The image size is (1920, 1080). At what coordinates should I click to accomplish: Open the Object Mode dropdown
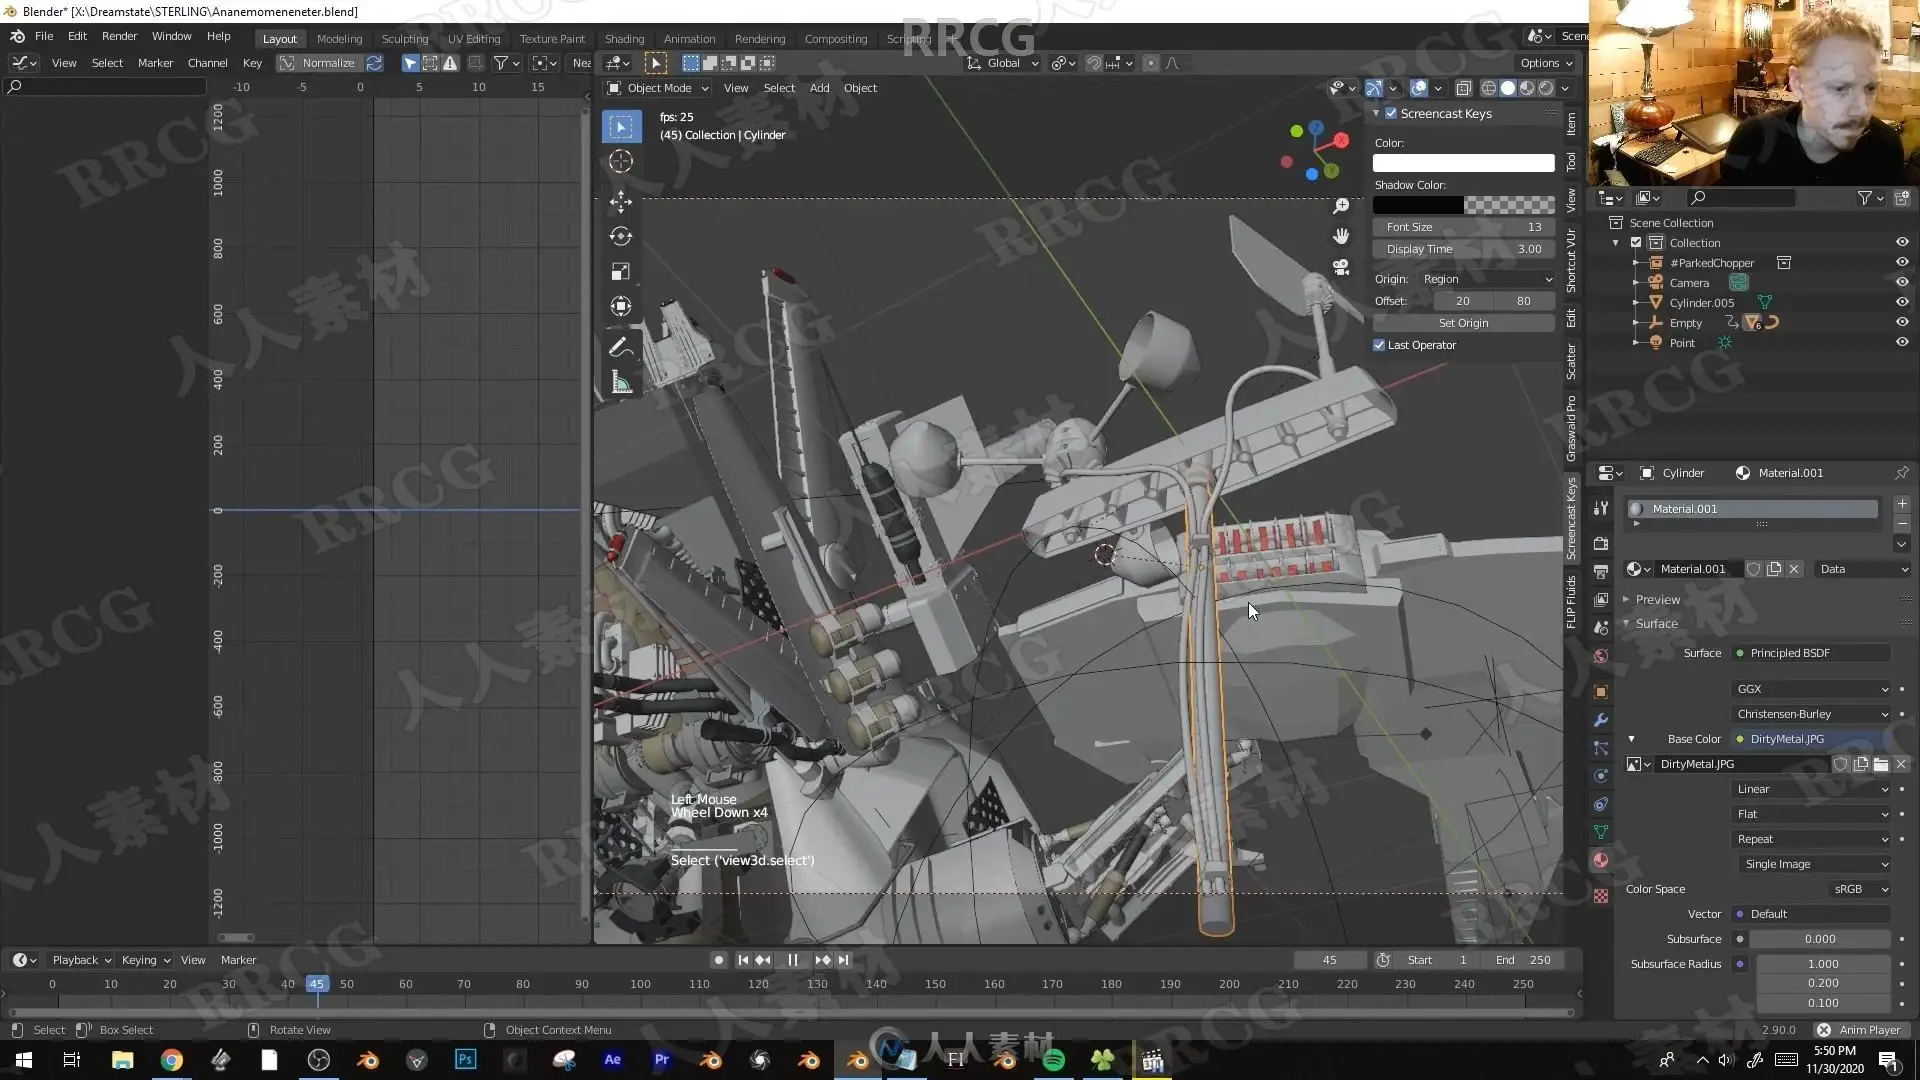tap(659, 88)
